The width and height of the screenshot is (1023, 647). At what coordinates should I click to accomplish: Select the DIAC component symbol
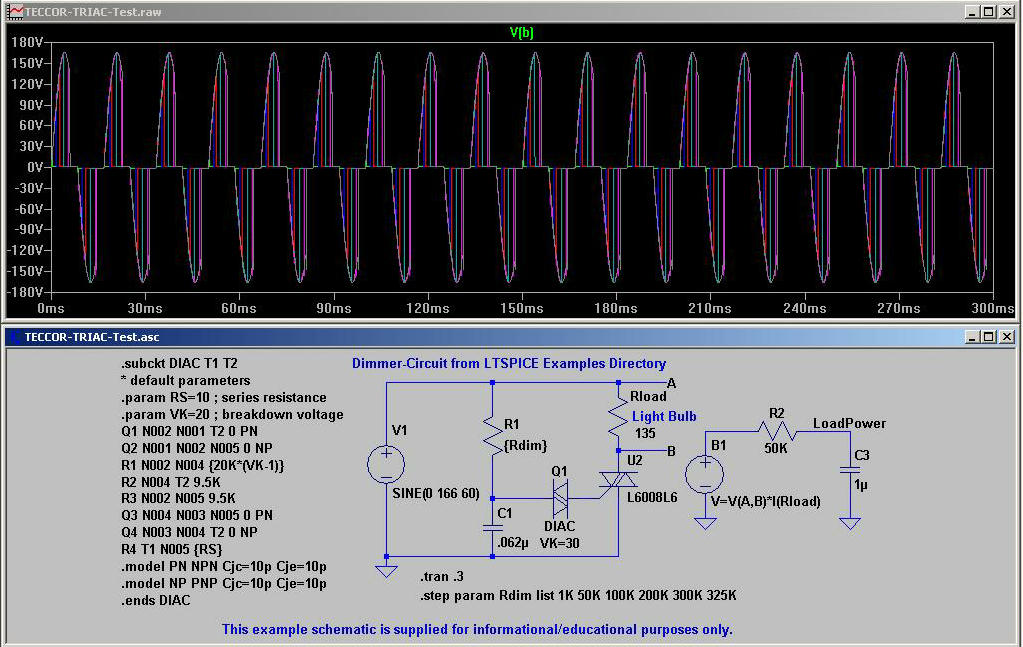pyautogui.click(x=560, y=499)
